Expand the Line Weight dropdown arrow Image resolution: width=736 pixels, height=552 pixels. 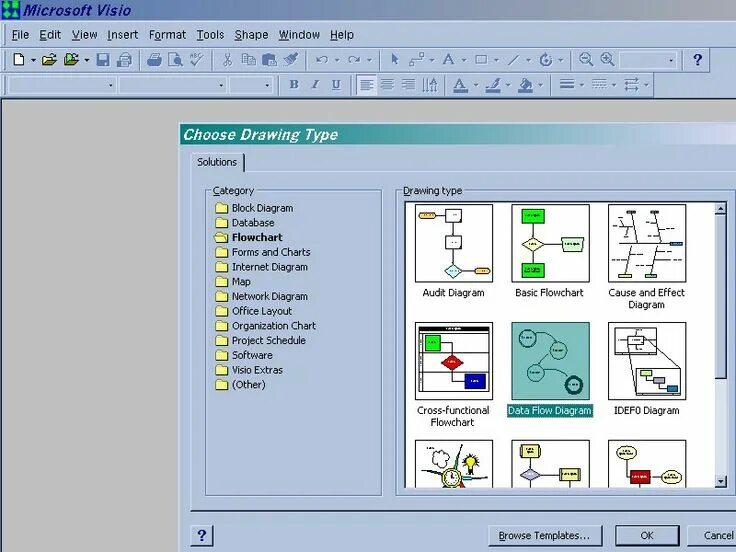pos(582,85)
